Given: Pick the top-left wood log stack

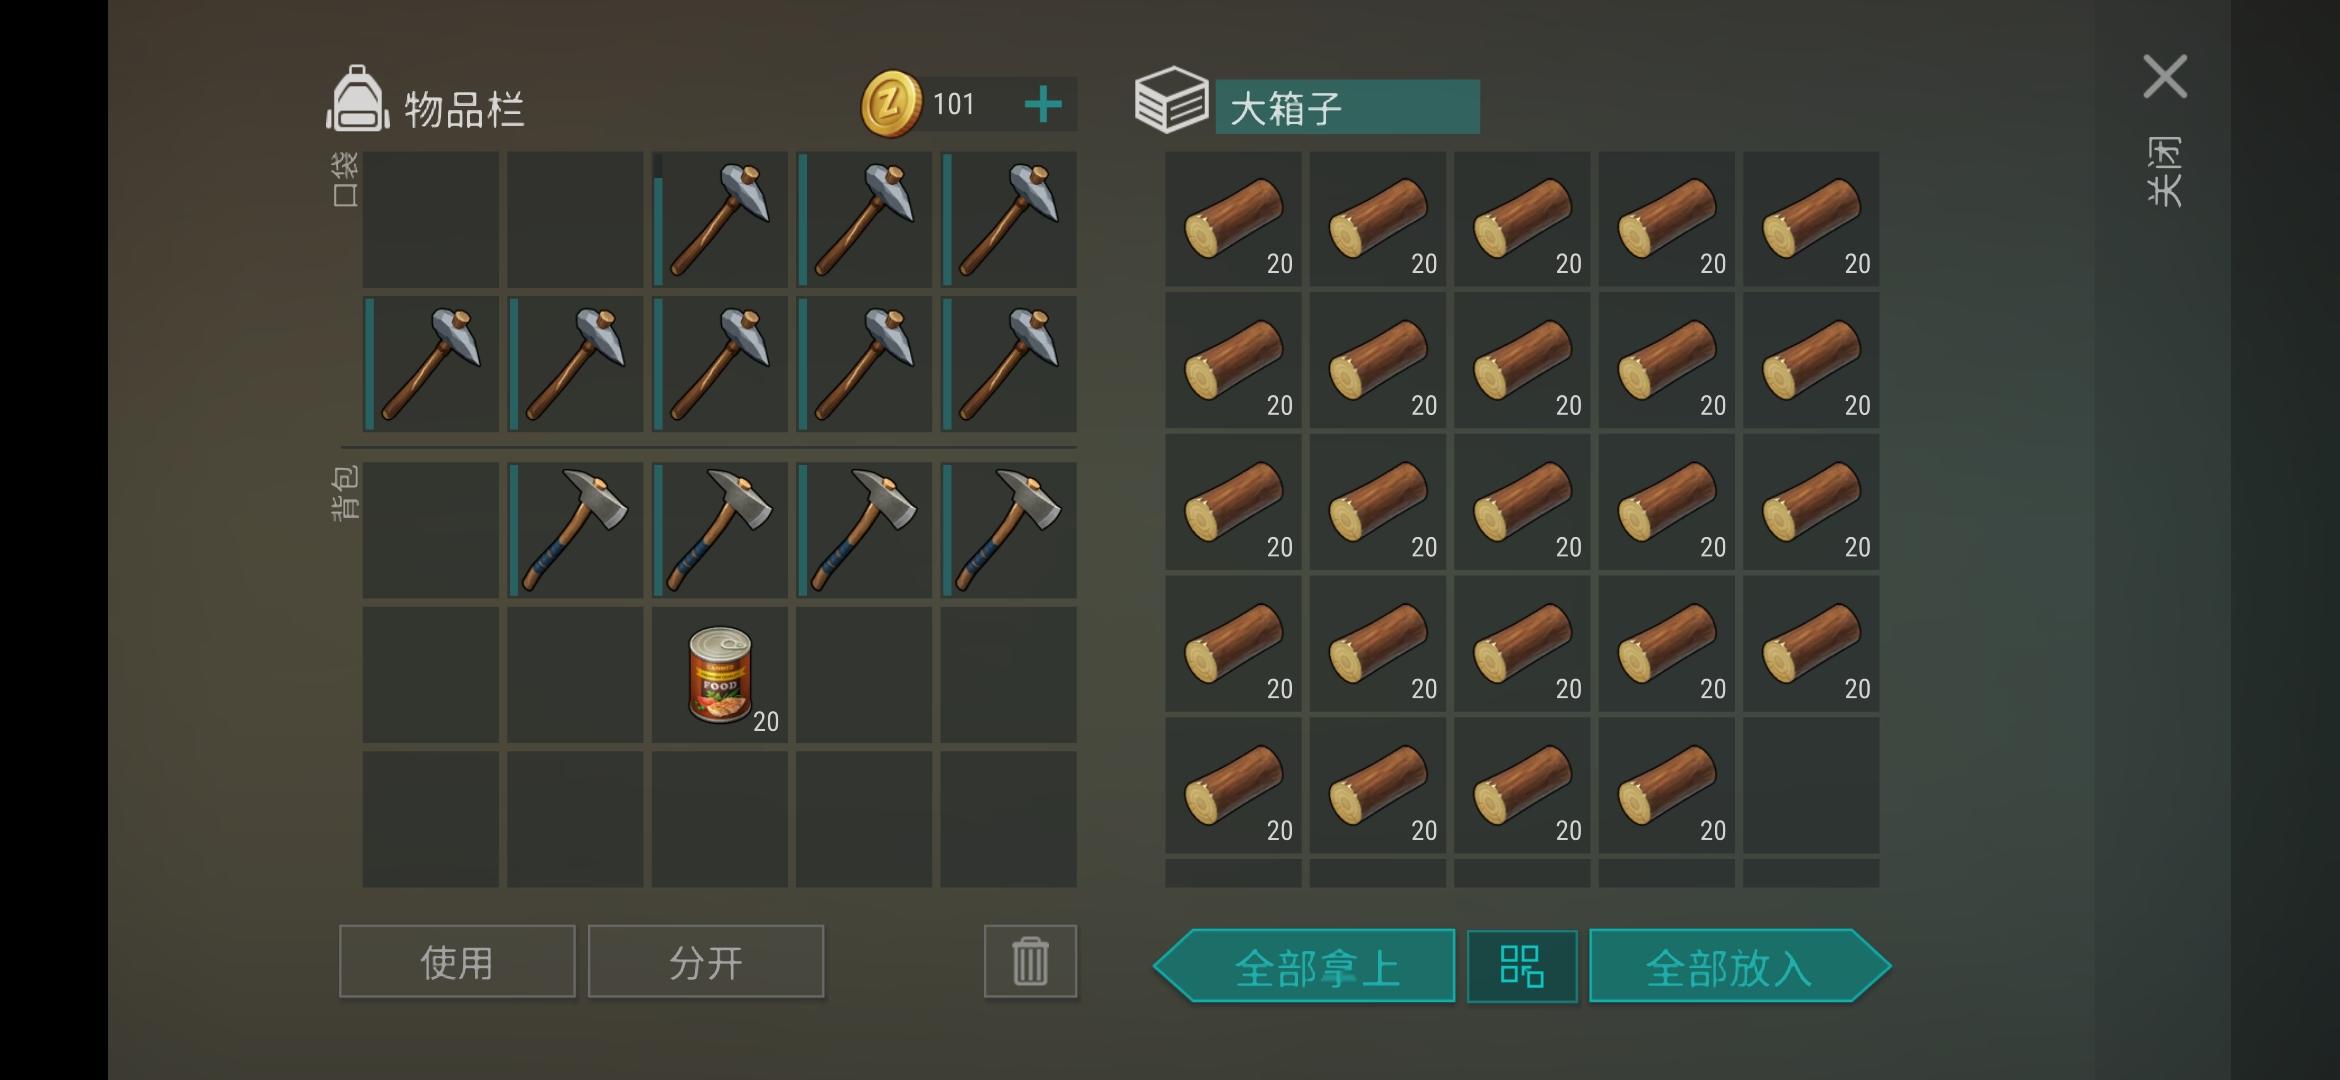Looking at the screenshot, I should click(x=1233, y=220).
